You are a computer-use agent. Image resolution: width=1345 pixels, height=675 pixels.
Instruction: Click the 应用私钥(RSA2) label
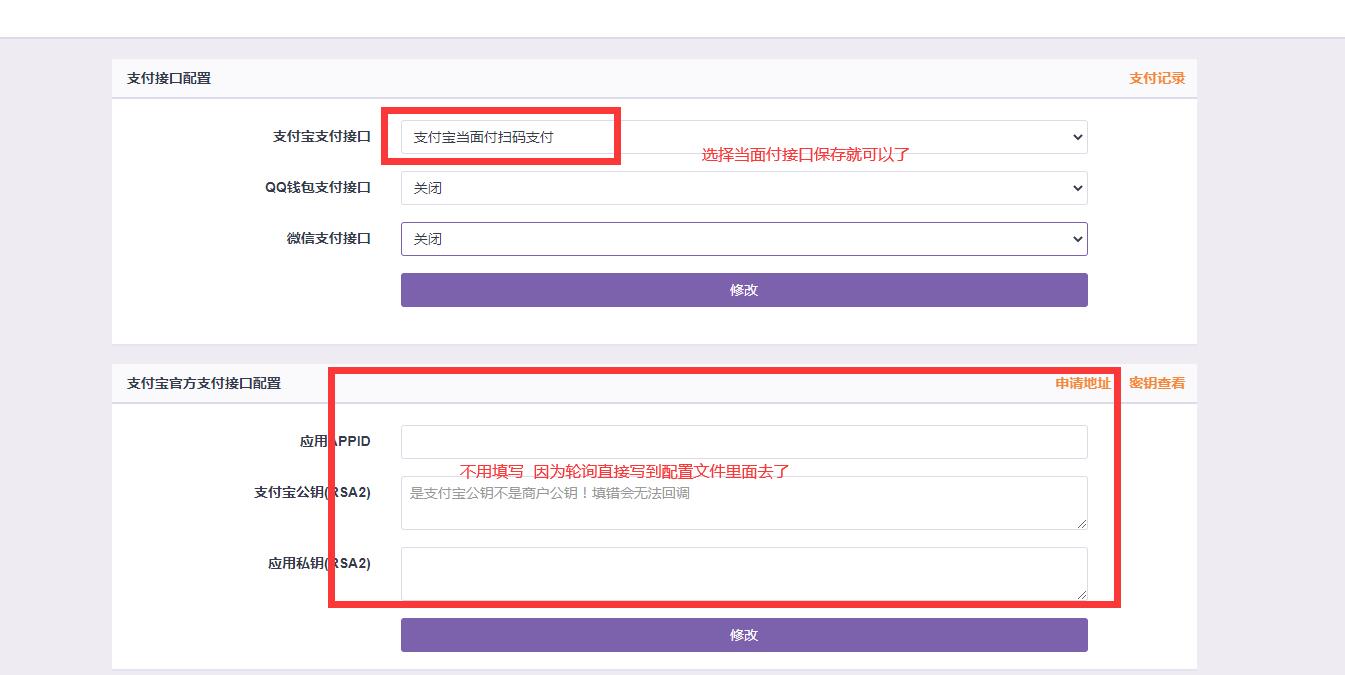point(319,564)
